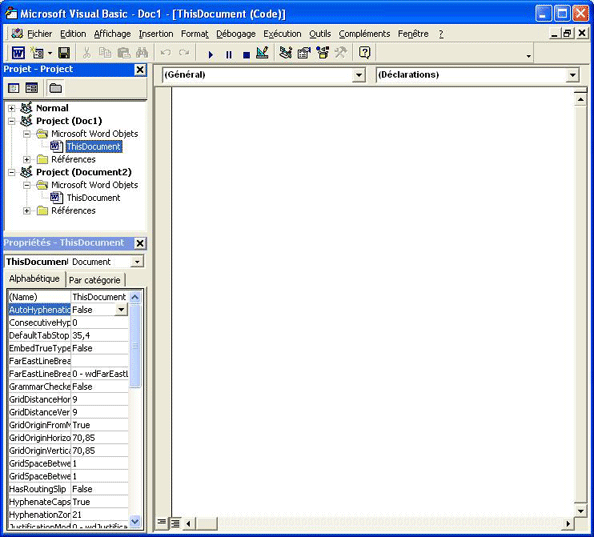The height and width of the screenshot is (537, 594).
Task: Open the Object Browser toolbar icon
Action: (x=322, y=53)
